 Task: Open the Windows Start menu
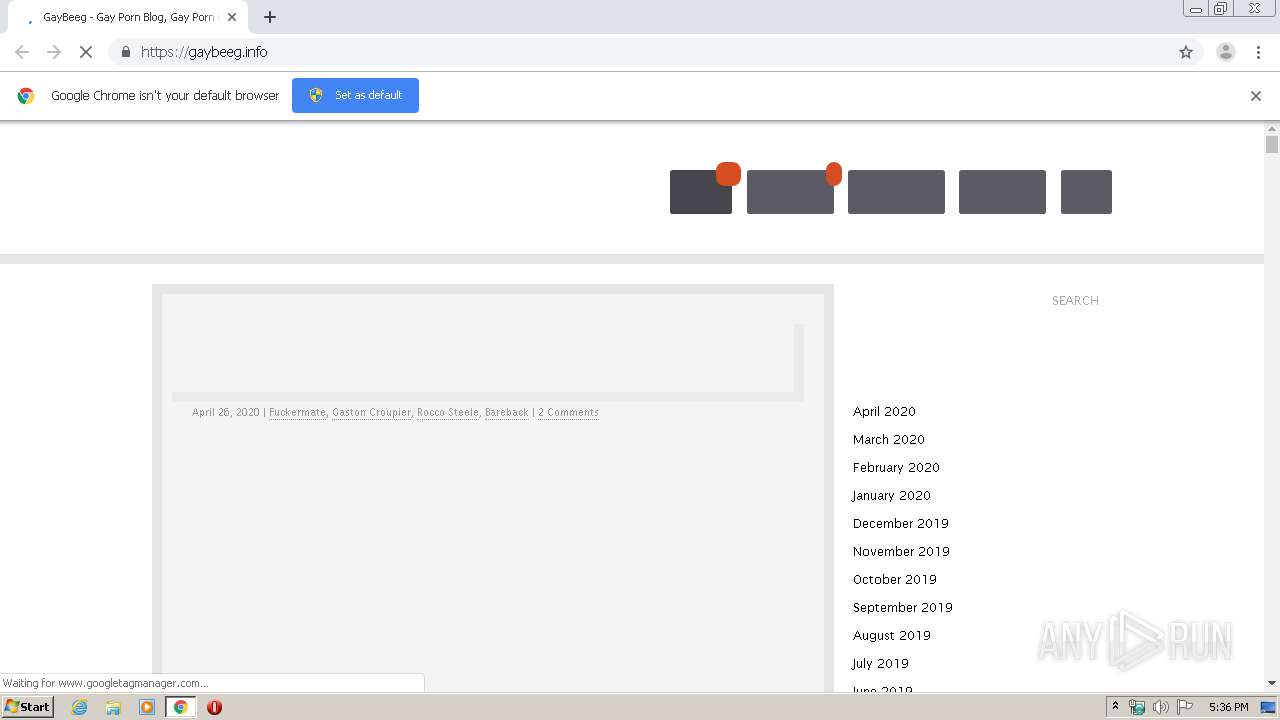click(28, 706)
